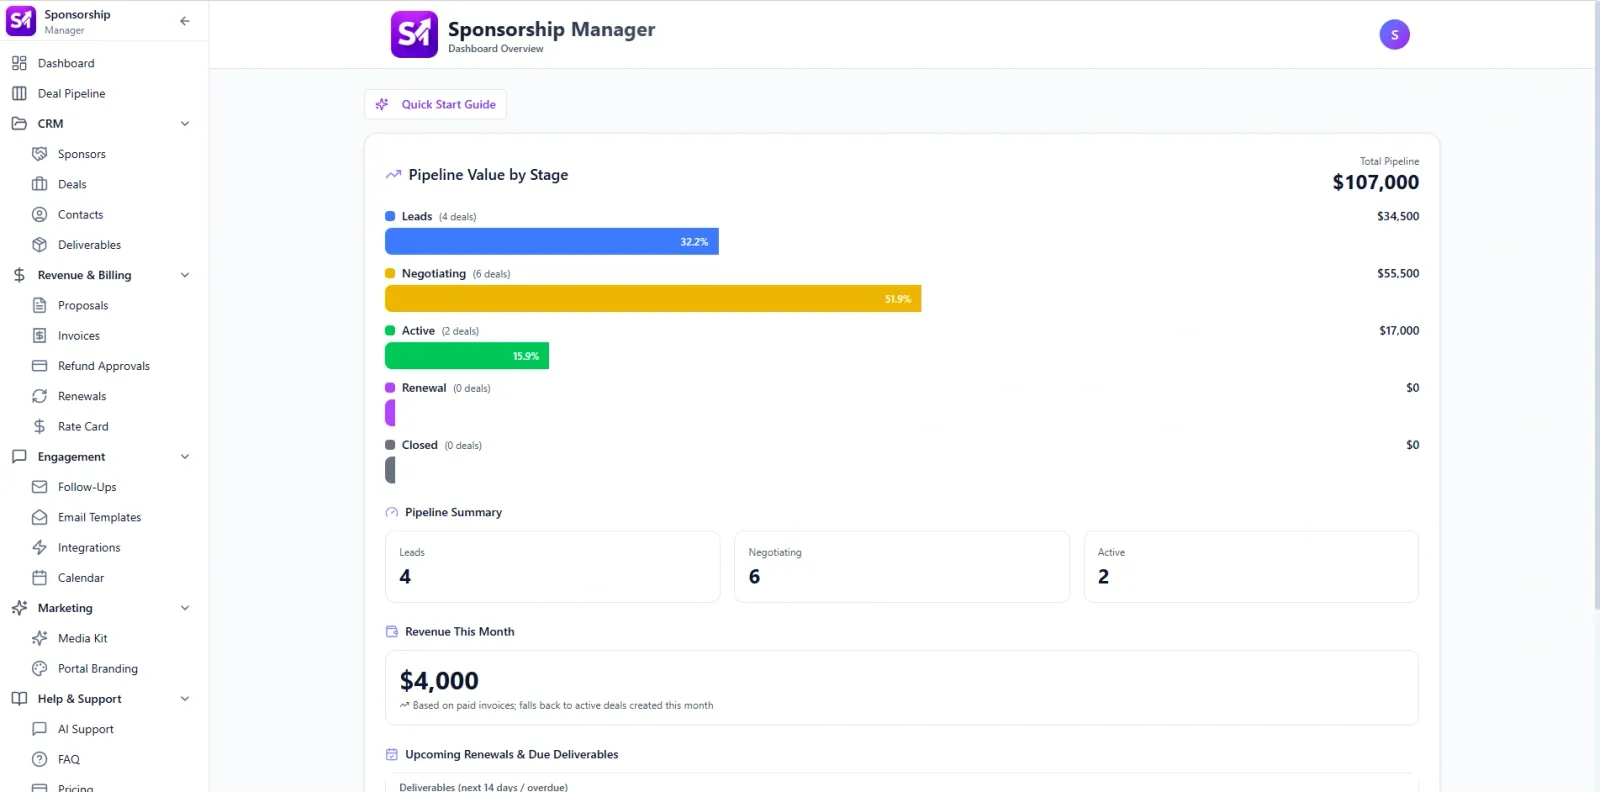The image size is (1600, 792).
Task: Open Integrations via the lightning icon
Action: 40,548
